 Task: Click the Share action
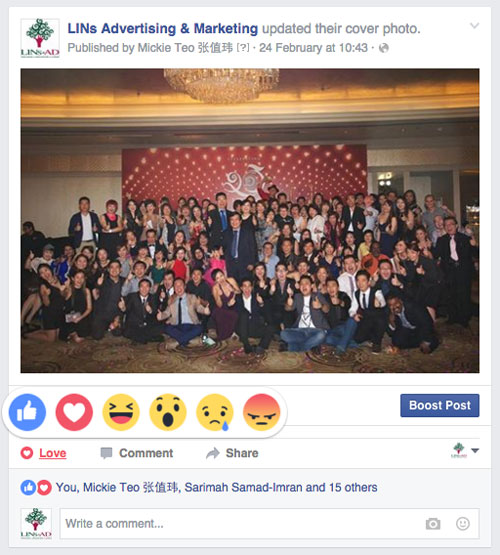(232, 453)
